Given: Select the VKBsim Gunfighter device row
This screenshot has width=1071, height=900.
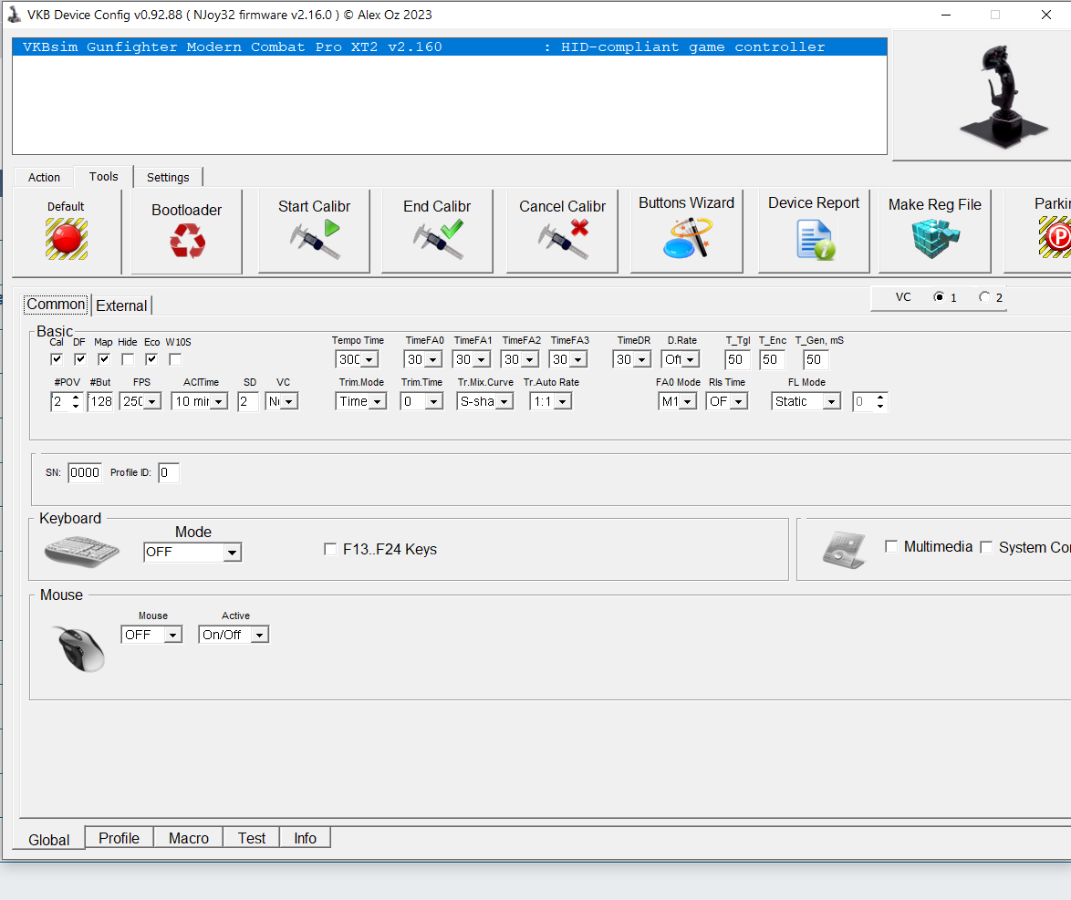Looking at the screenshot, I should pyautogui.click(x=449, y=46).
